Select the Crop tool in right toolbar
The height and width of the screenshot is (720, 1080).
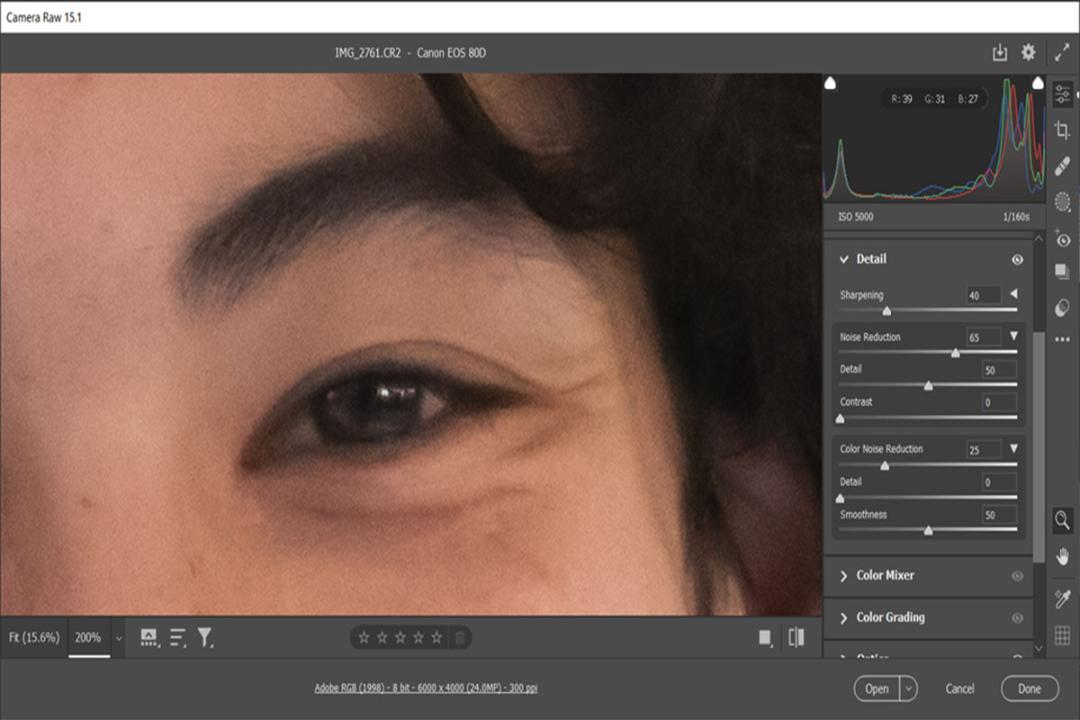coord(1062,130)
